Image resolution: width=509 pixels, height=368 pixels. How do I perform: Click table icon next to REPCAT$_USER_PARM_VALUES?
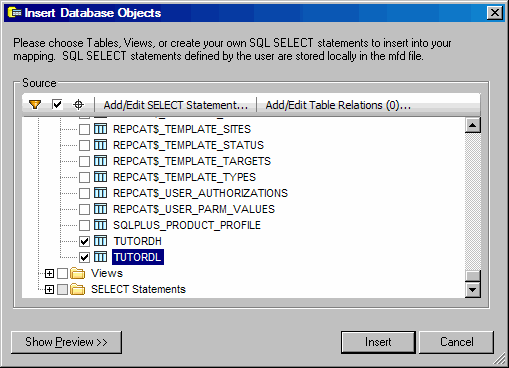(100, 209)
